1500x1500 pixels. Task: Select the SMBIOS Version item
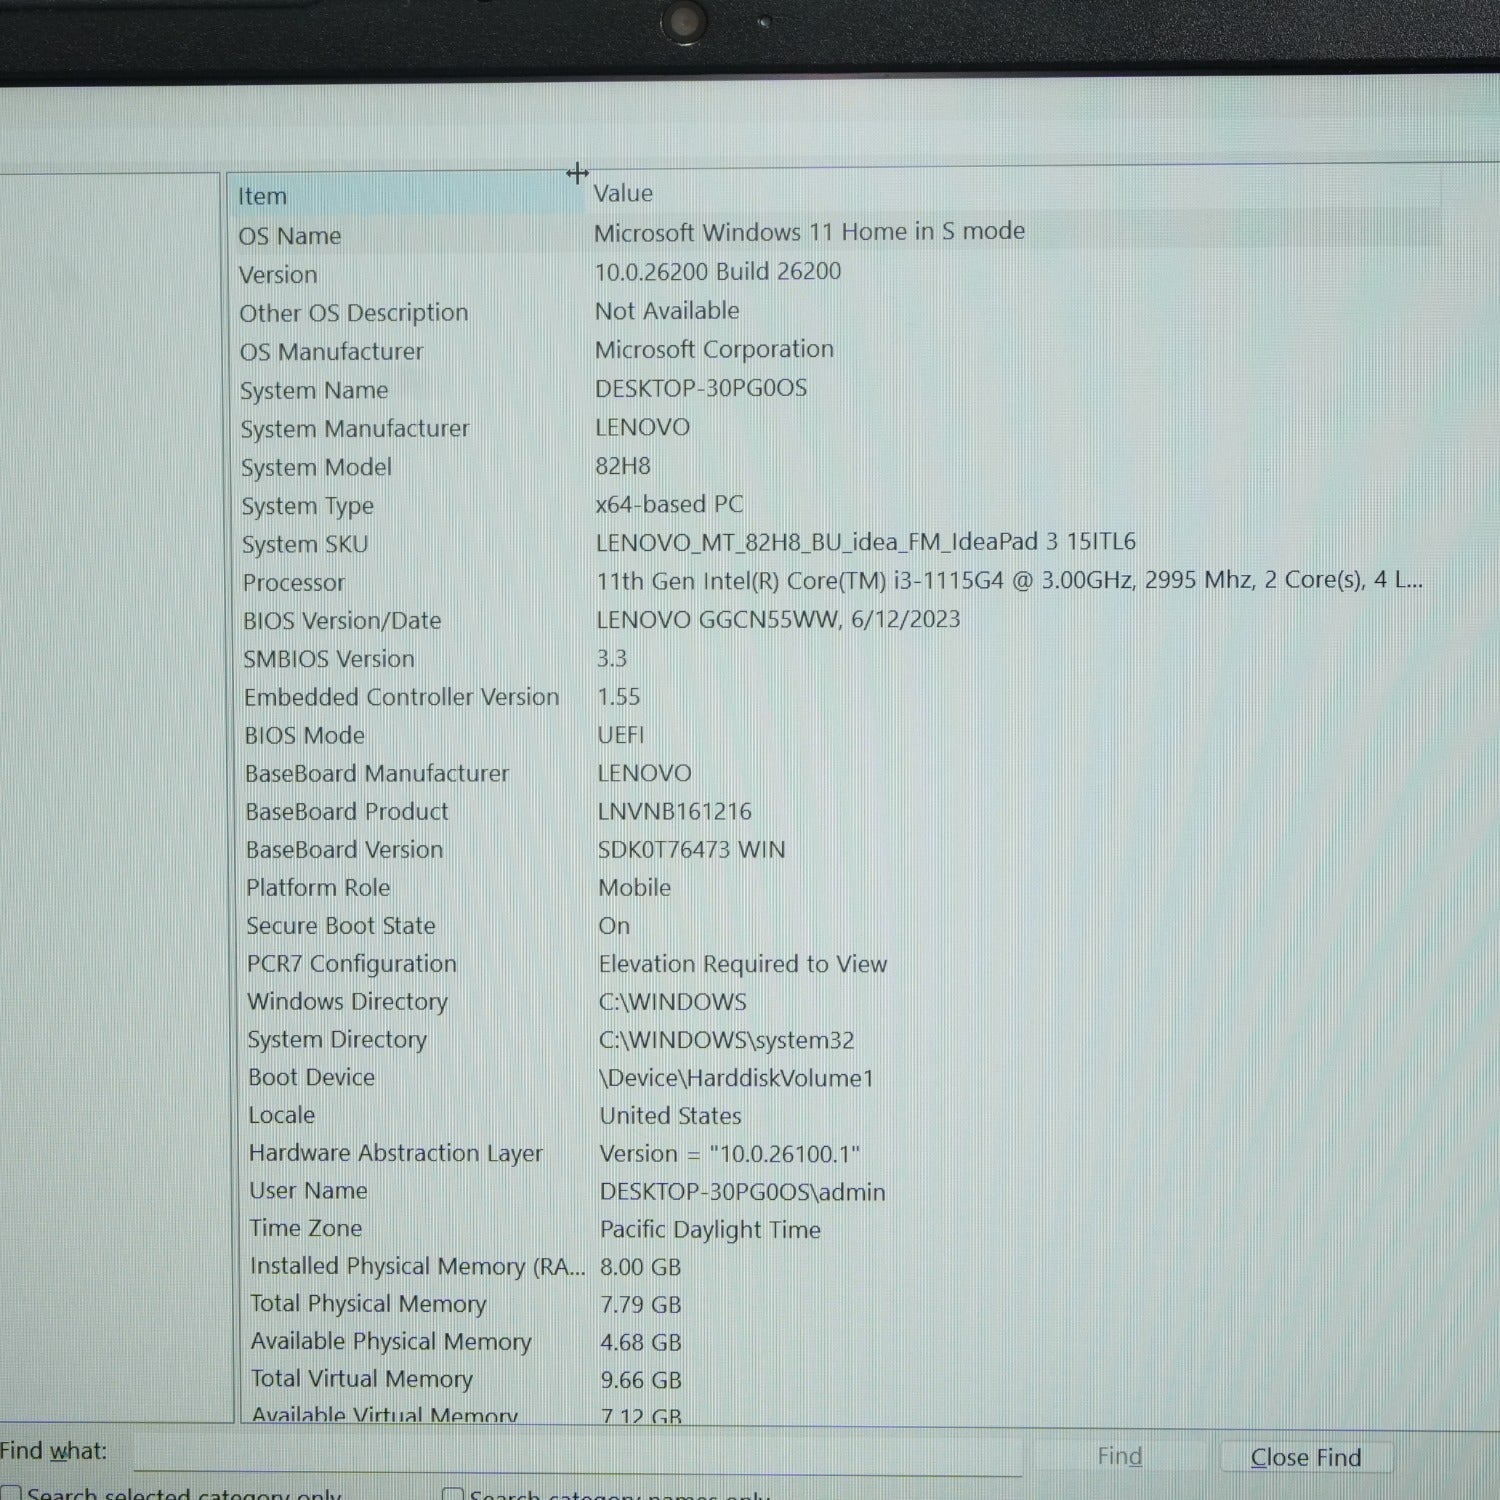click(329, 659)
